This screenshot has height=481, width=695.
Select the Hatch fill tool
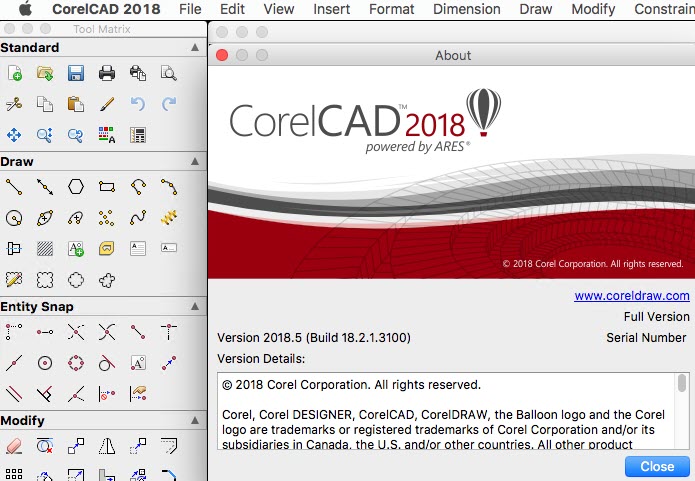pyautogui.click(x=45, y=249)
